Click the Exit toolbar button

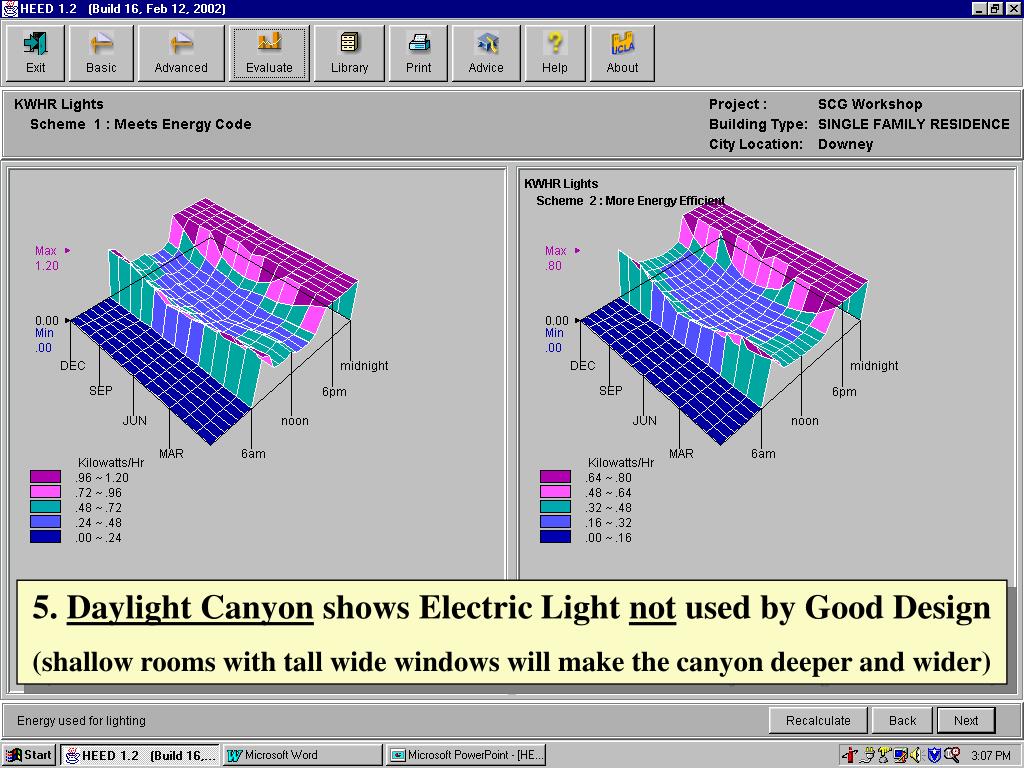point(35,54)
